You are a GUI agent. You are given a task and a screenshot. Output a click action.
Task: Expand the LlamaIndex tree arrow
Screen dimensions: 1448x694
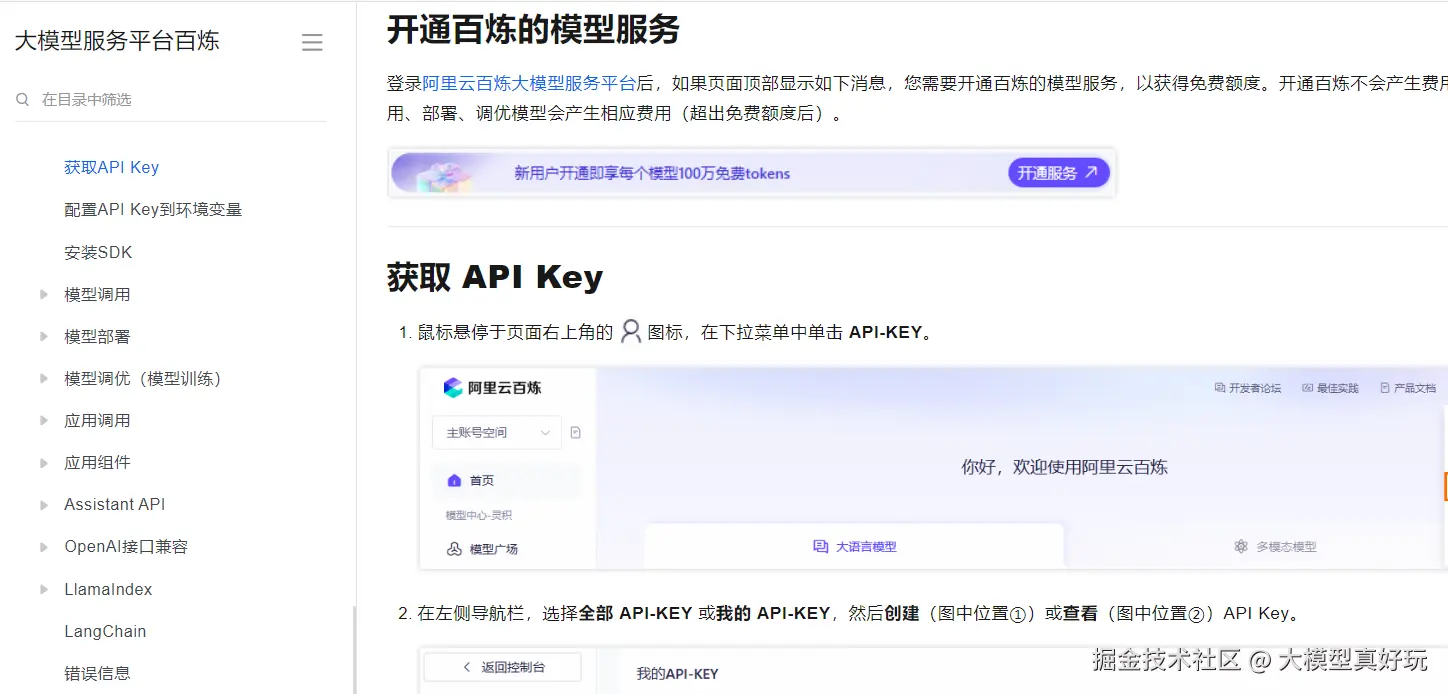(x=44, y=589)
